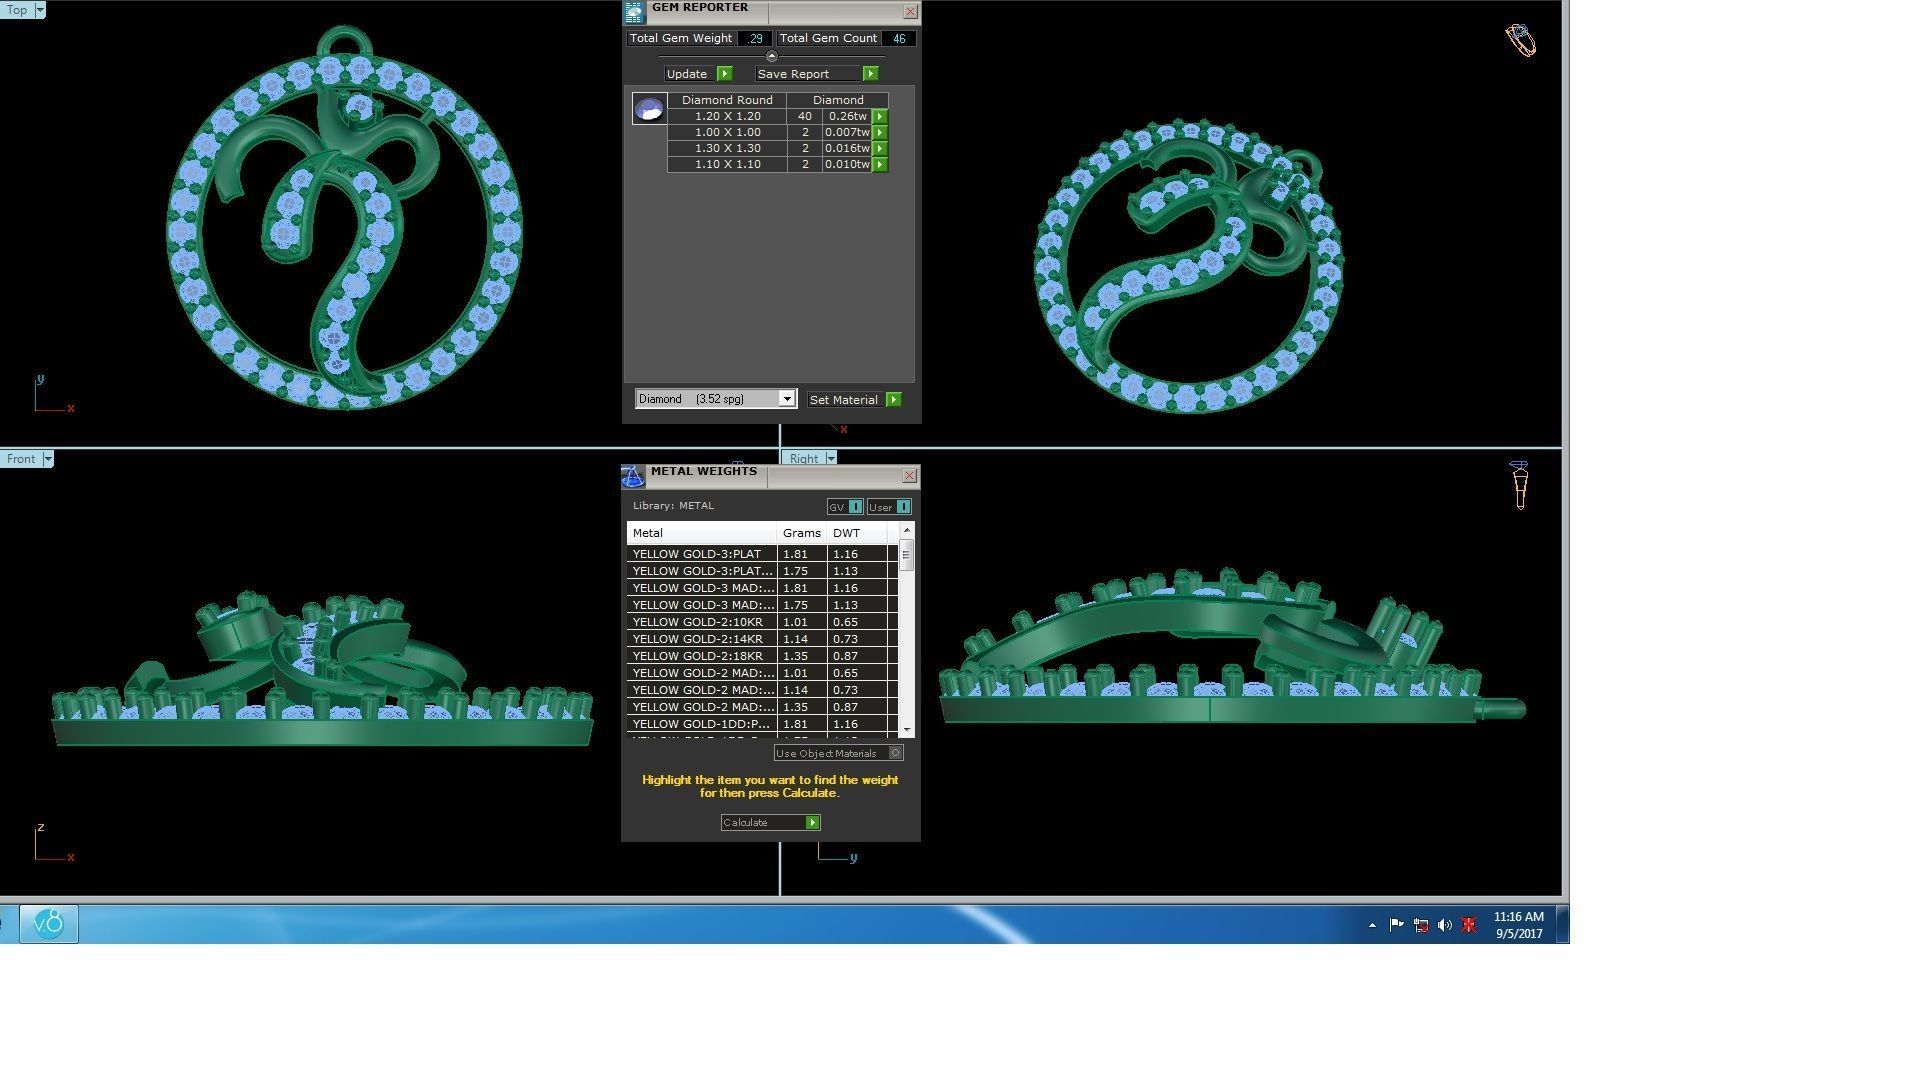Viewport: 1920px width, 1080px height.
Task: Click the Gem Reporter panel icon
Action: [634, 12]
